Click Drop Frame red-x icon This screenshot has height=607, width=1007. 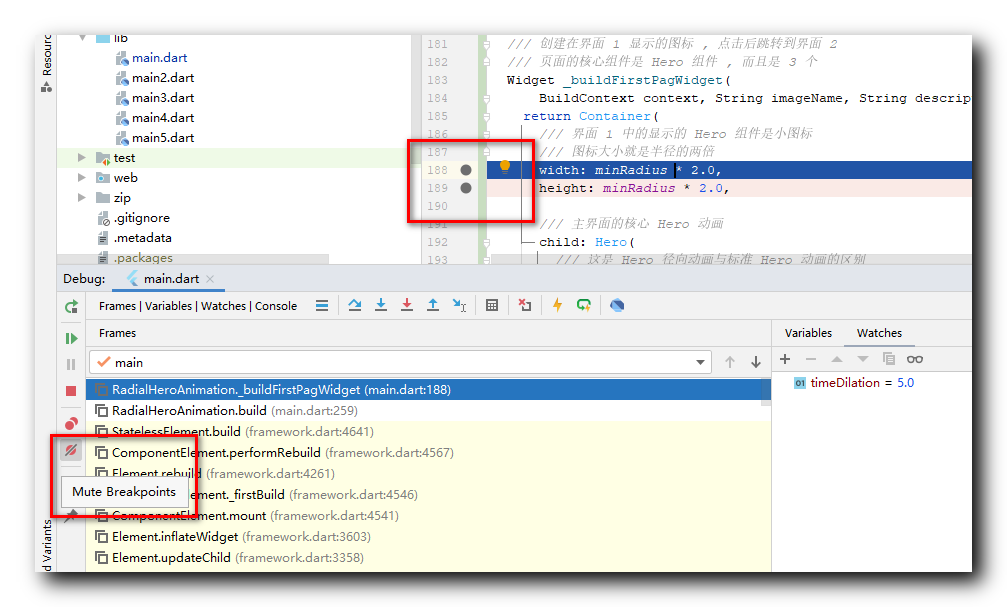coord(525,305)
